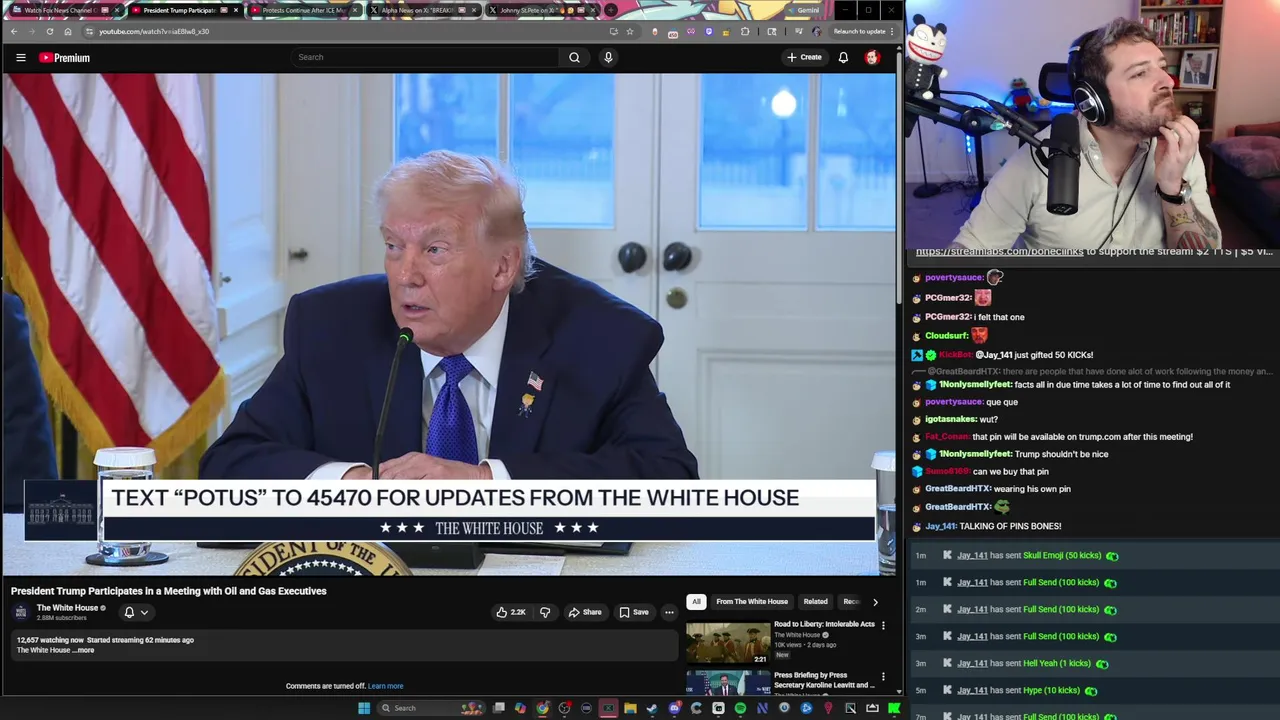The width and height of the screenshot is (1280, 720).
Task: Open Steam from the taskbar
Action: (x=652, y=708)
